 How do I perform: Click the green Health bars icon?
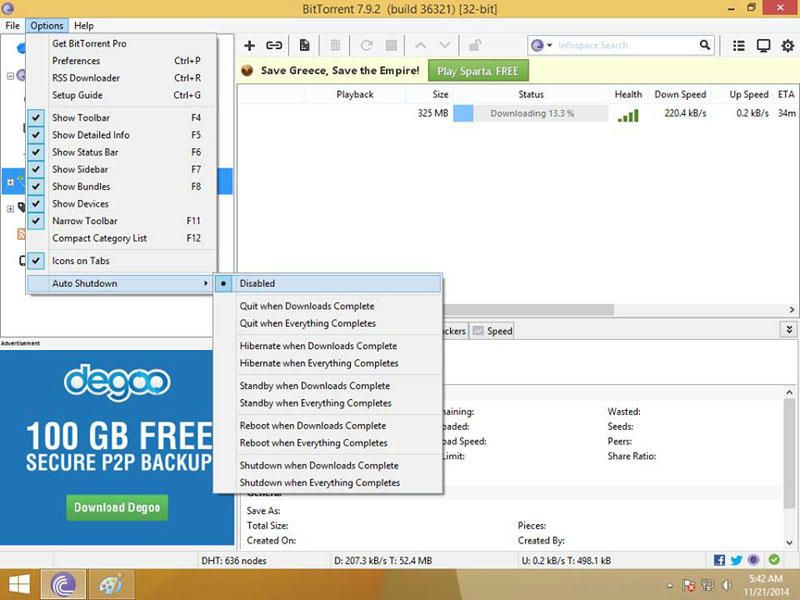point(628,115)
